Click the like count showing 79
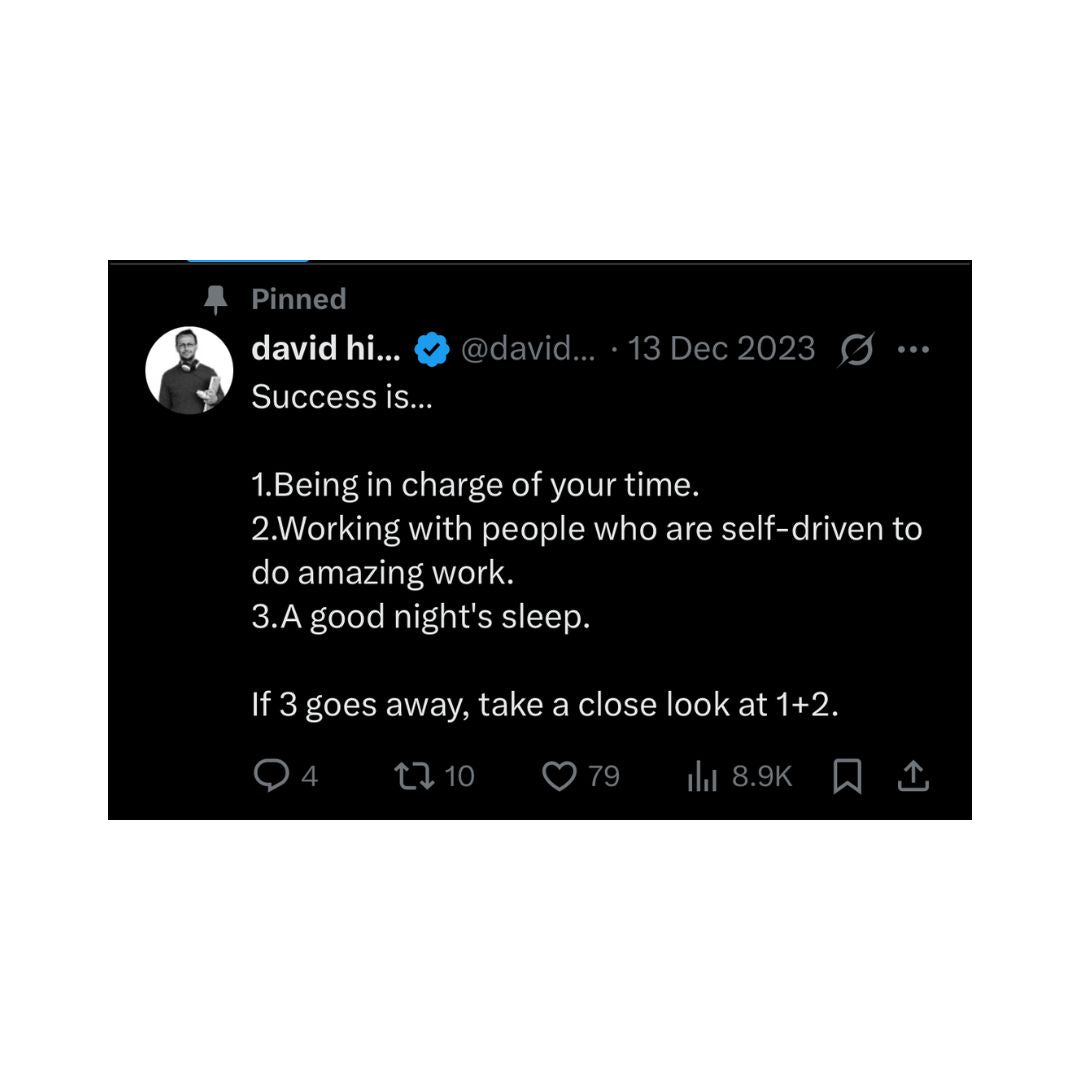This screenshot has width=1080, height=1080. click(604, 776)
